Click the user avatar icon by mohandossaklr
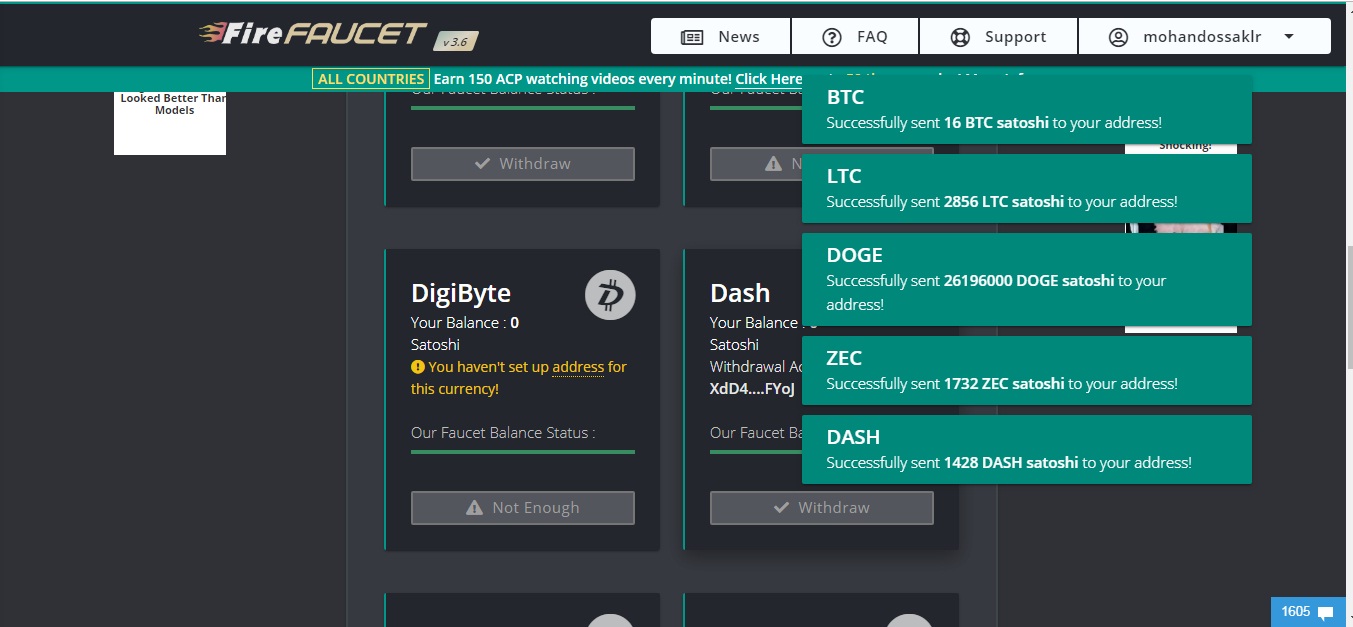This screenshot has height=627, width=1353. (x=1119, y=37)
